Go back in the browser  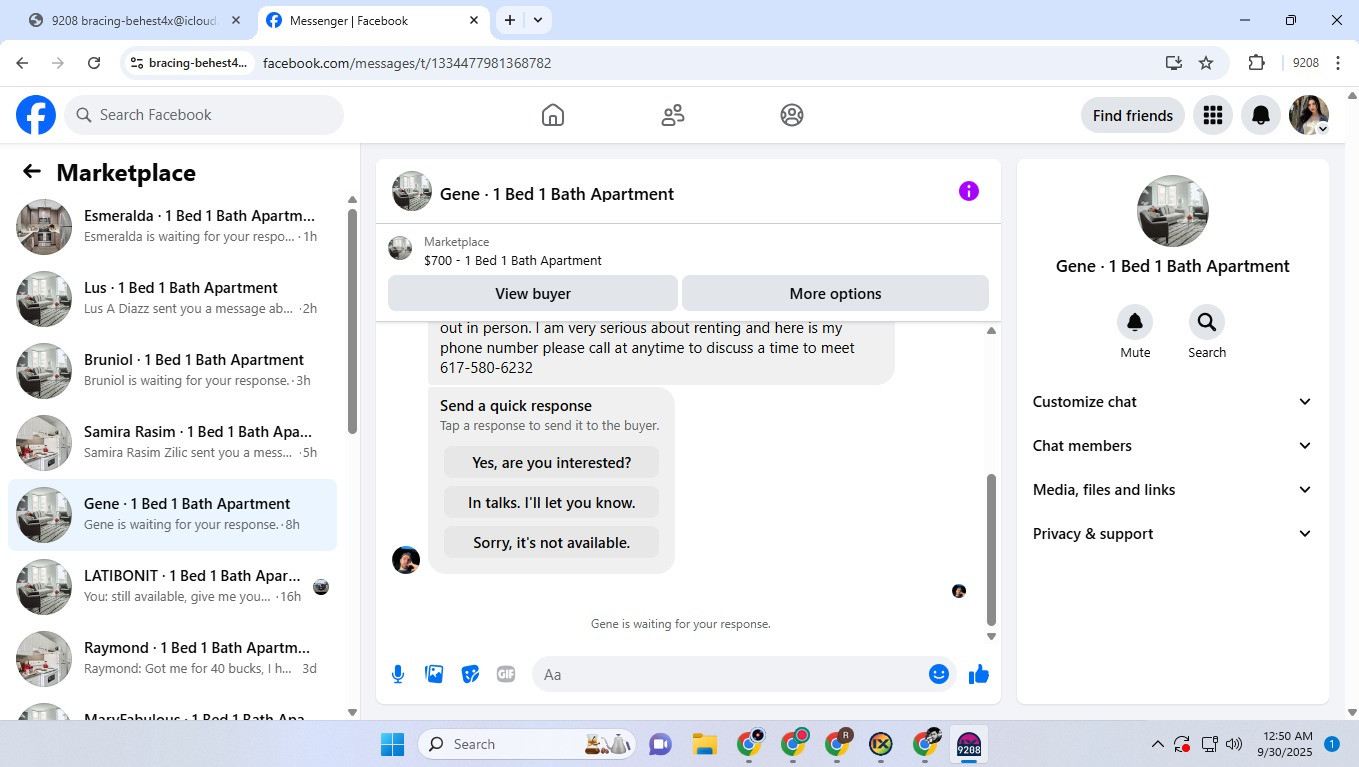[22, 63]
